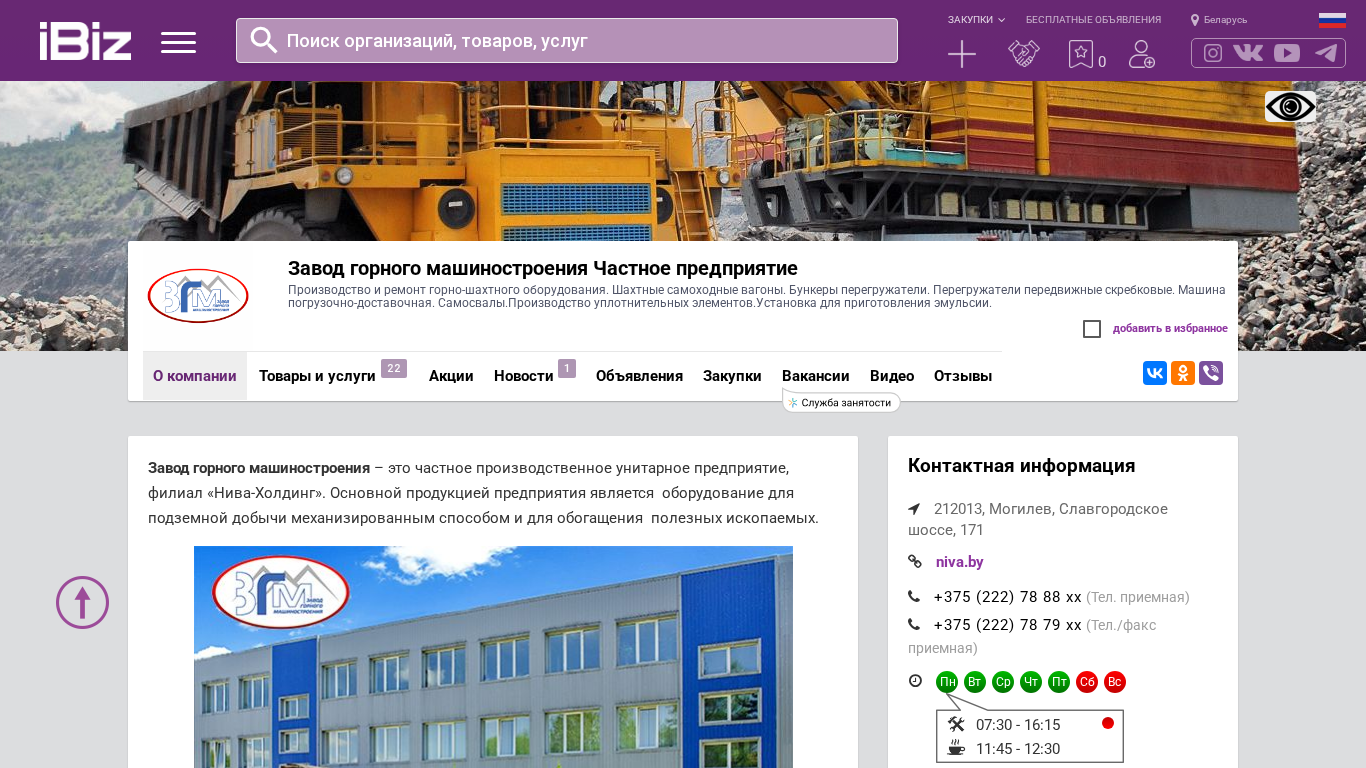This screenshot has width=1366, height=768.
Task: Go to the 'Объявления' tab
Action: [x=639, y=376]
